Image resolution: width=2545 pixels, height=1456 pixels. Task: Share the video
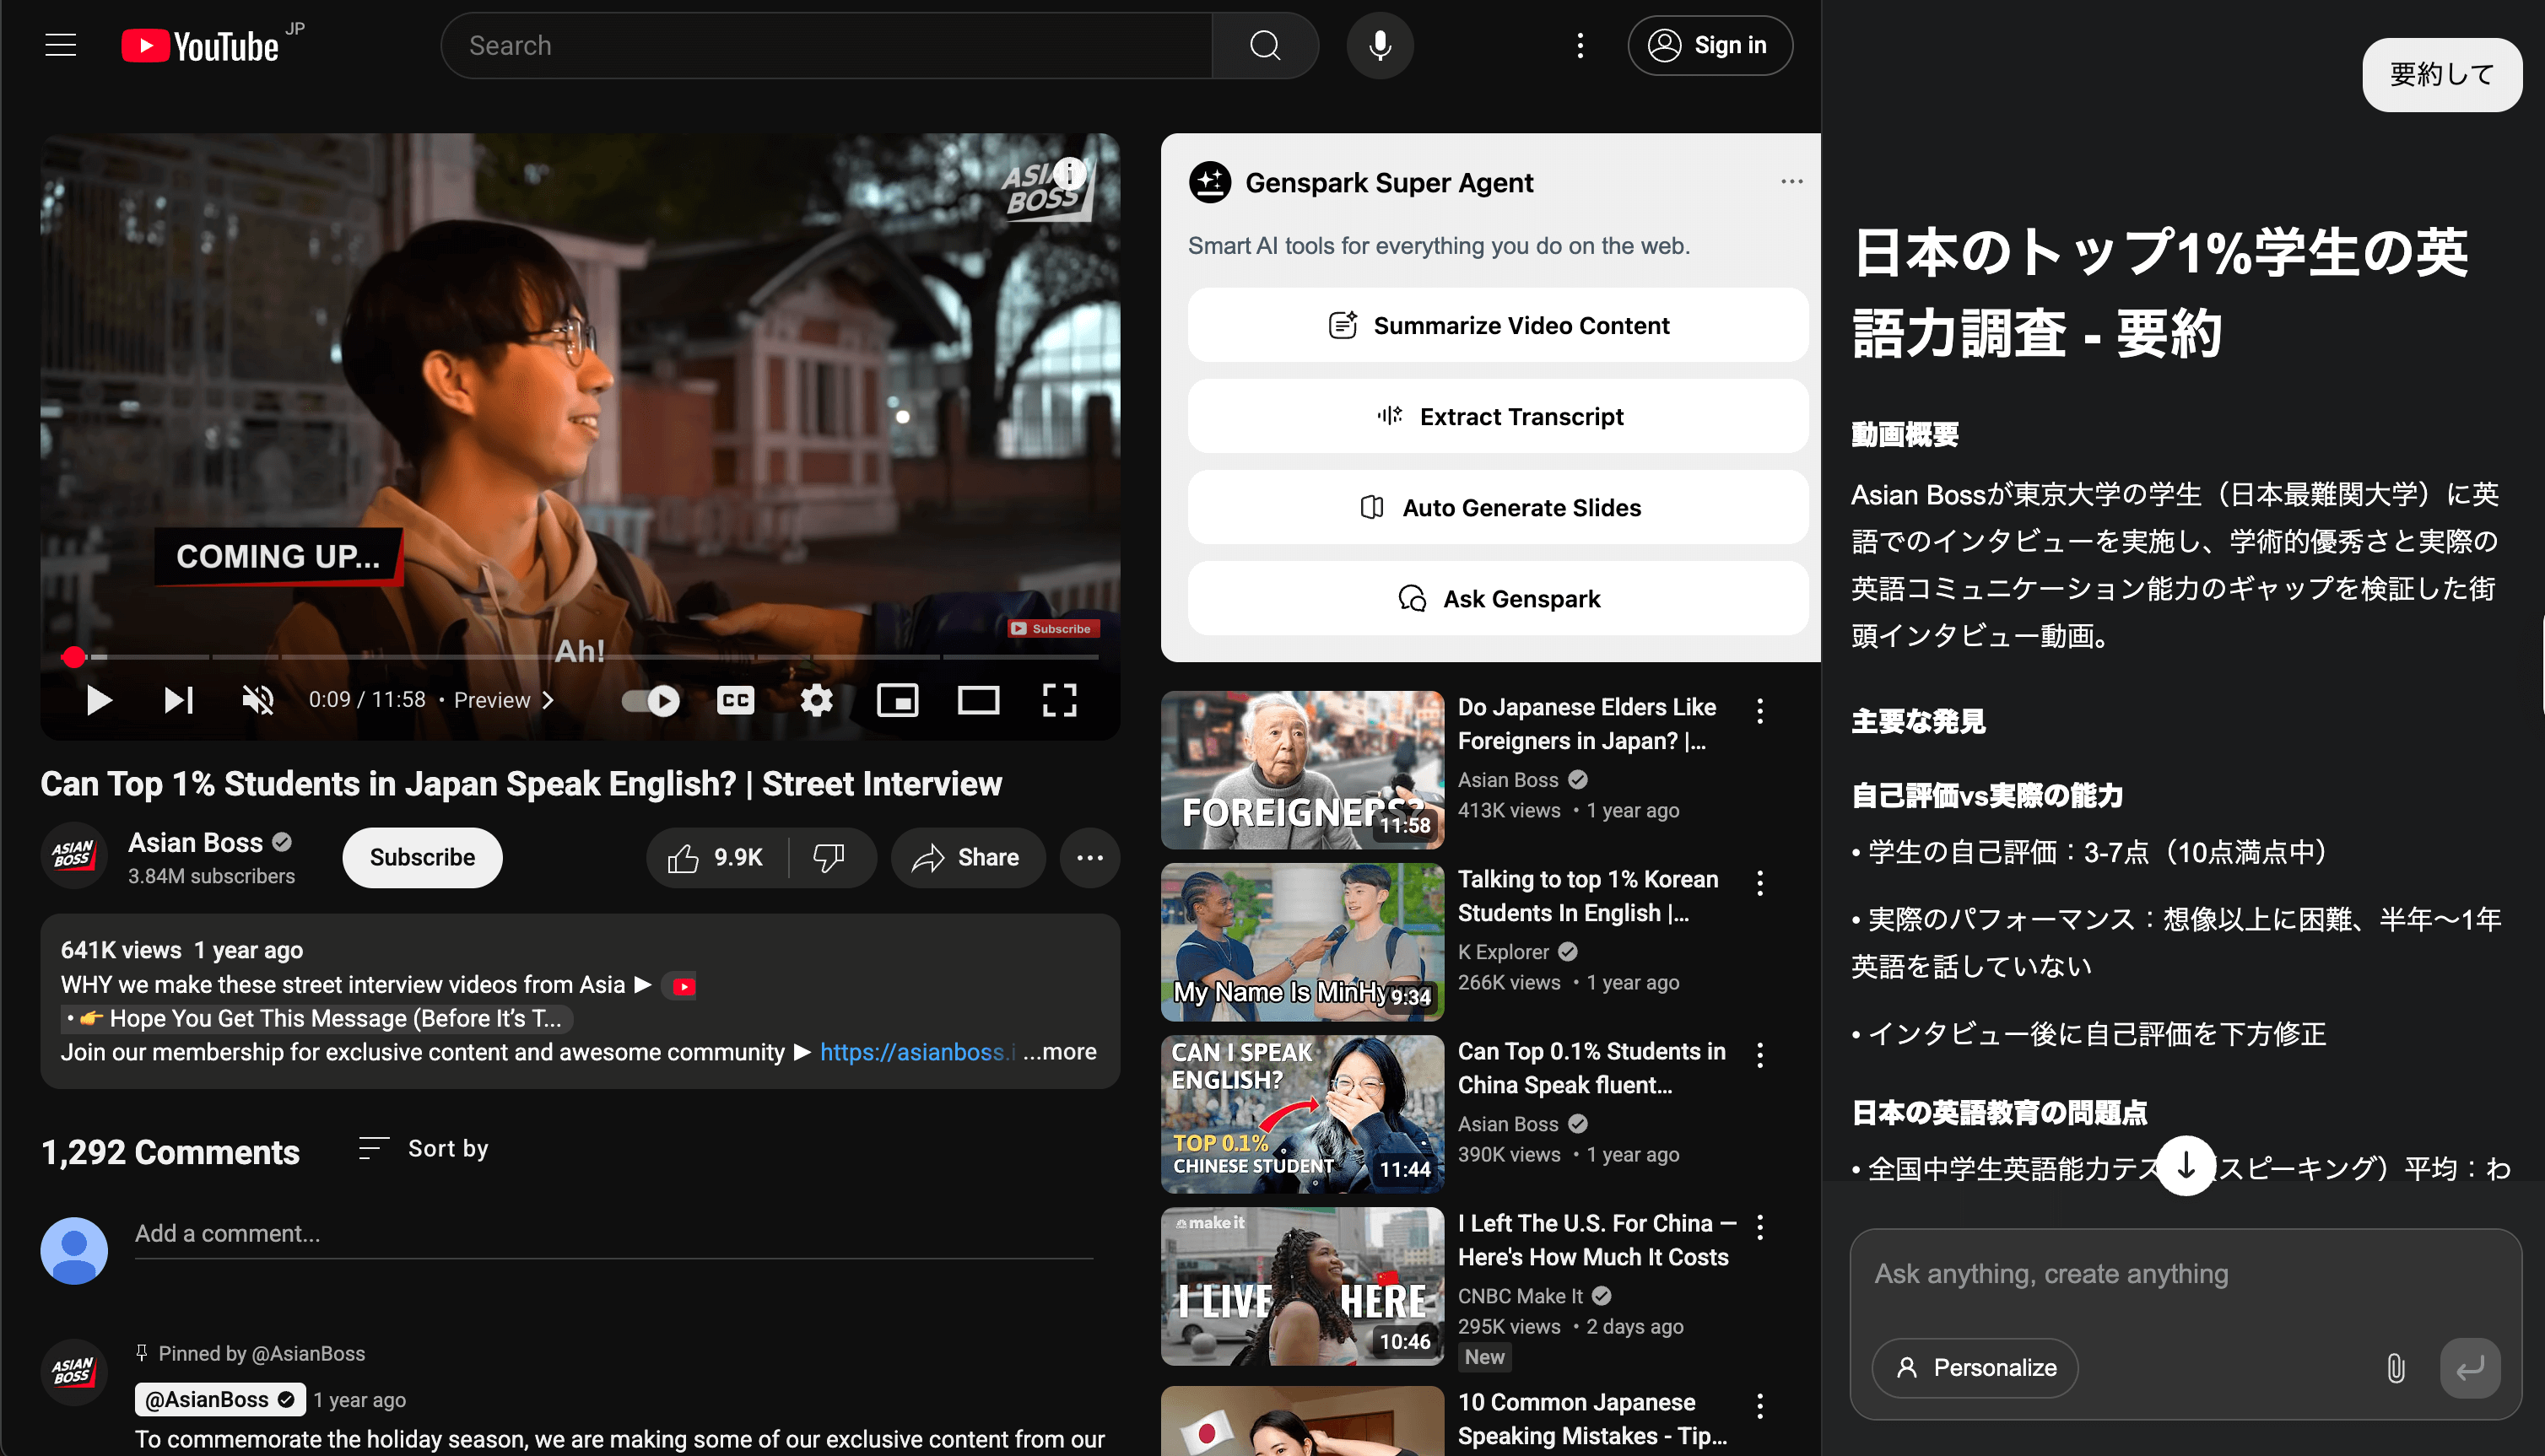click(x=967, y=857)
